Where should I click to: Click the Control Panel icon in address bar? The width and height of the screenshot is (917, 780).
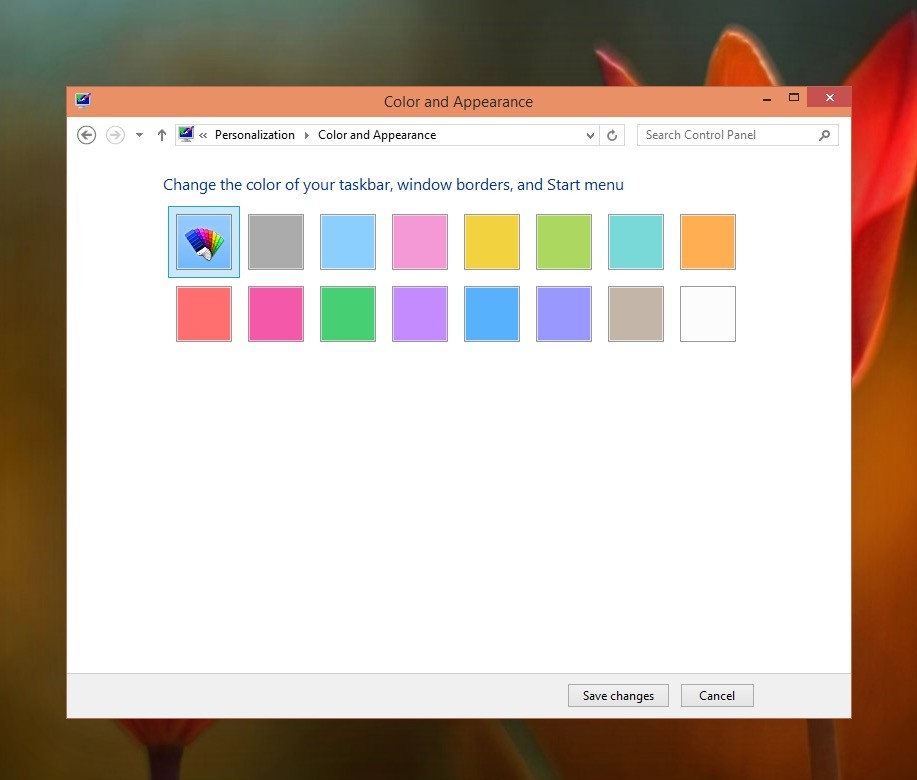(185, 133)
